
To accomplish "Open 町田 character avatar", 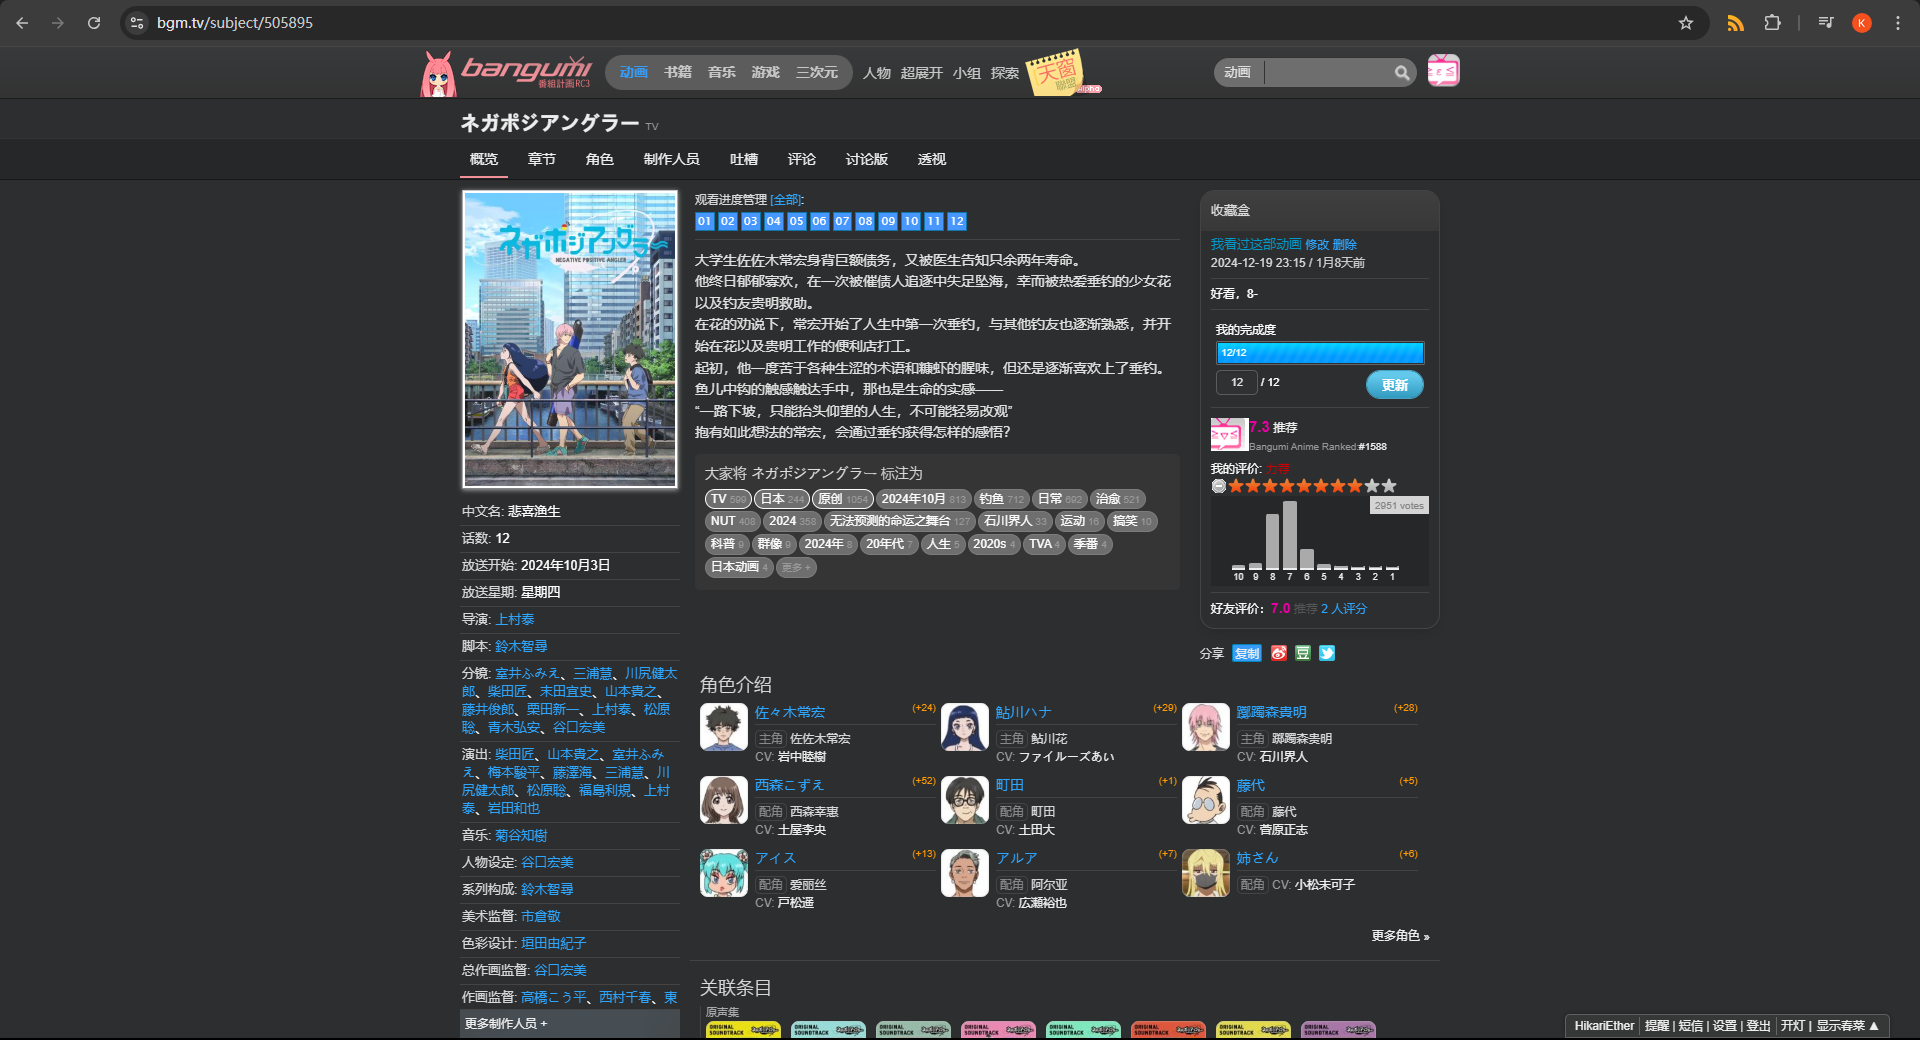I will click(x=965, y=800).
